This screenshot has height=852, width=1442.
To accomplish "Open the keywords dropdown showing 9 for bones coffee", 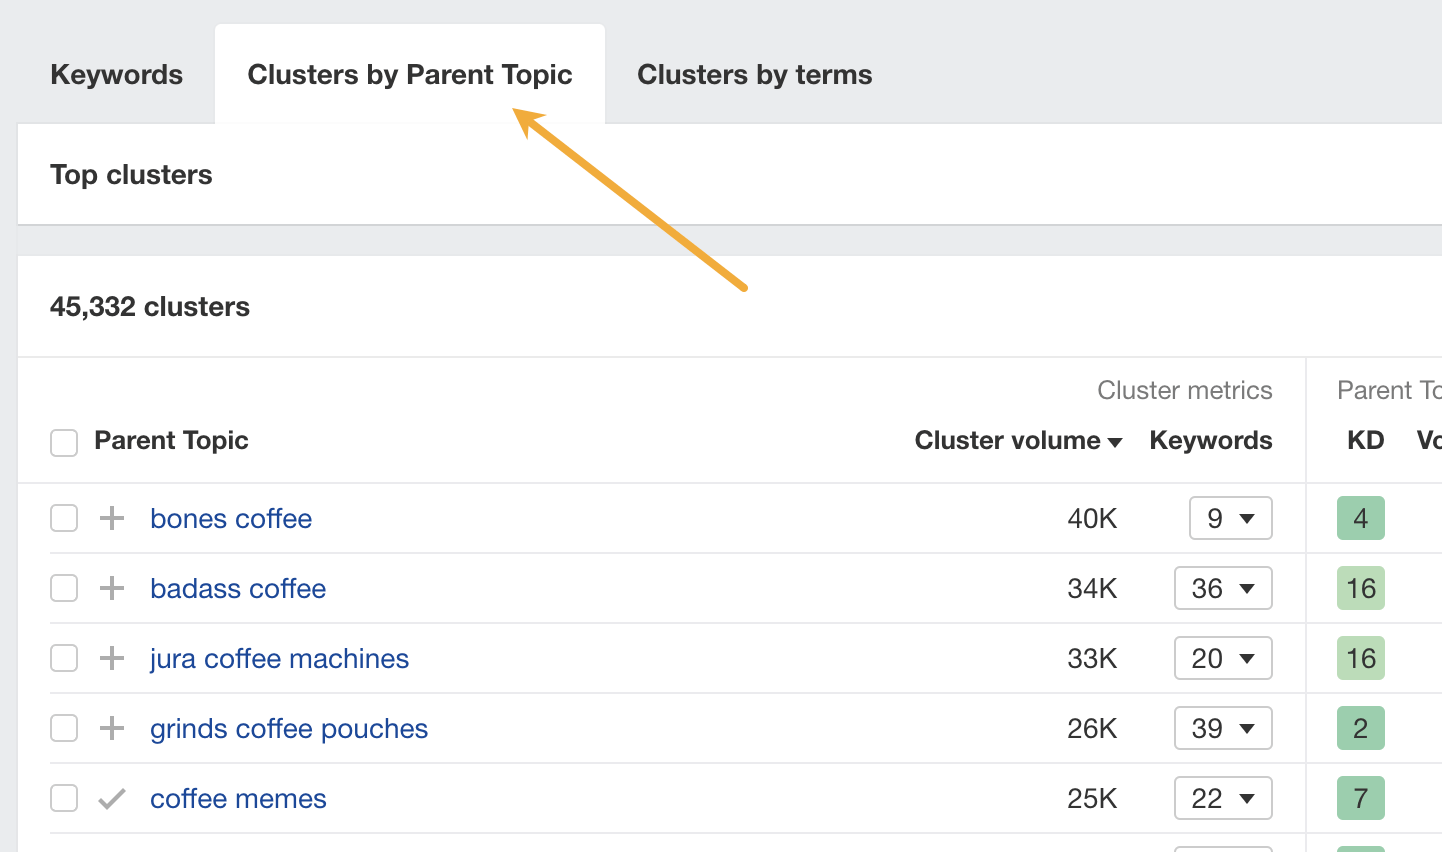I will [x=1230, y=518].
